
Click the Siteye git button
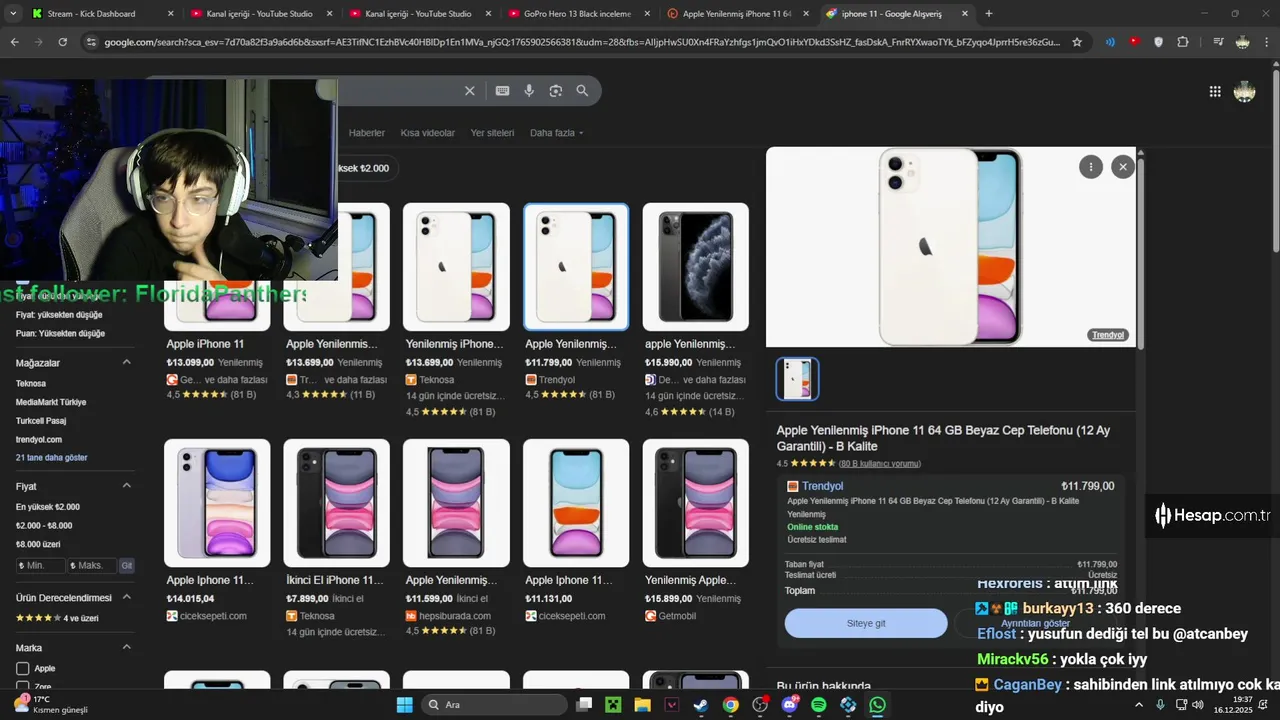tap(866, 623)
